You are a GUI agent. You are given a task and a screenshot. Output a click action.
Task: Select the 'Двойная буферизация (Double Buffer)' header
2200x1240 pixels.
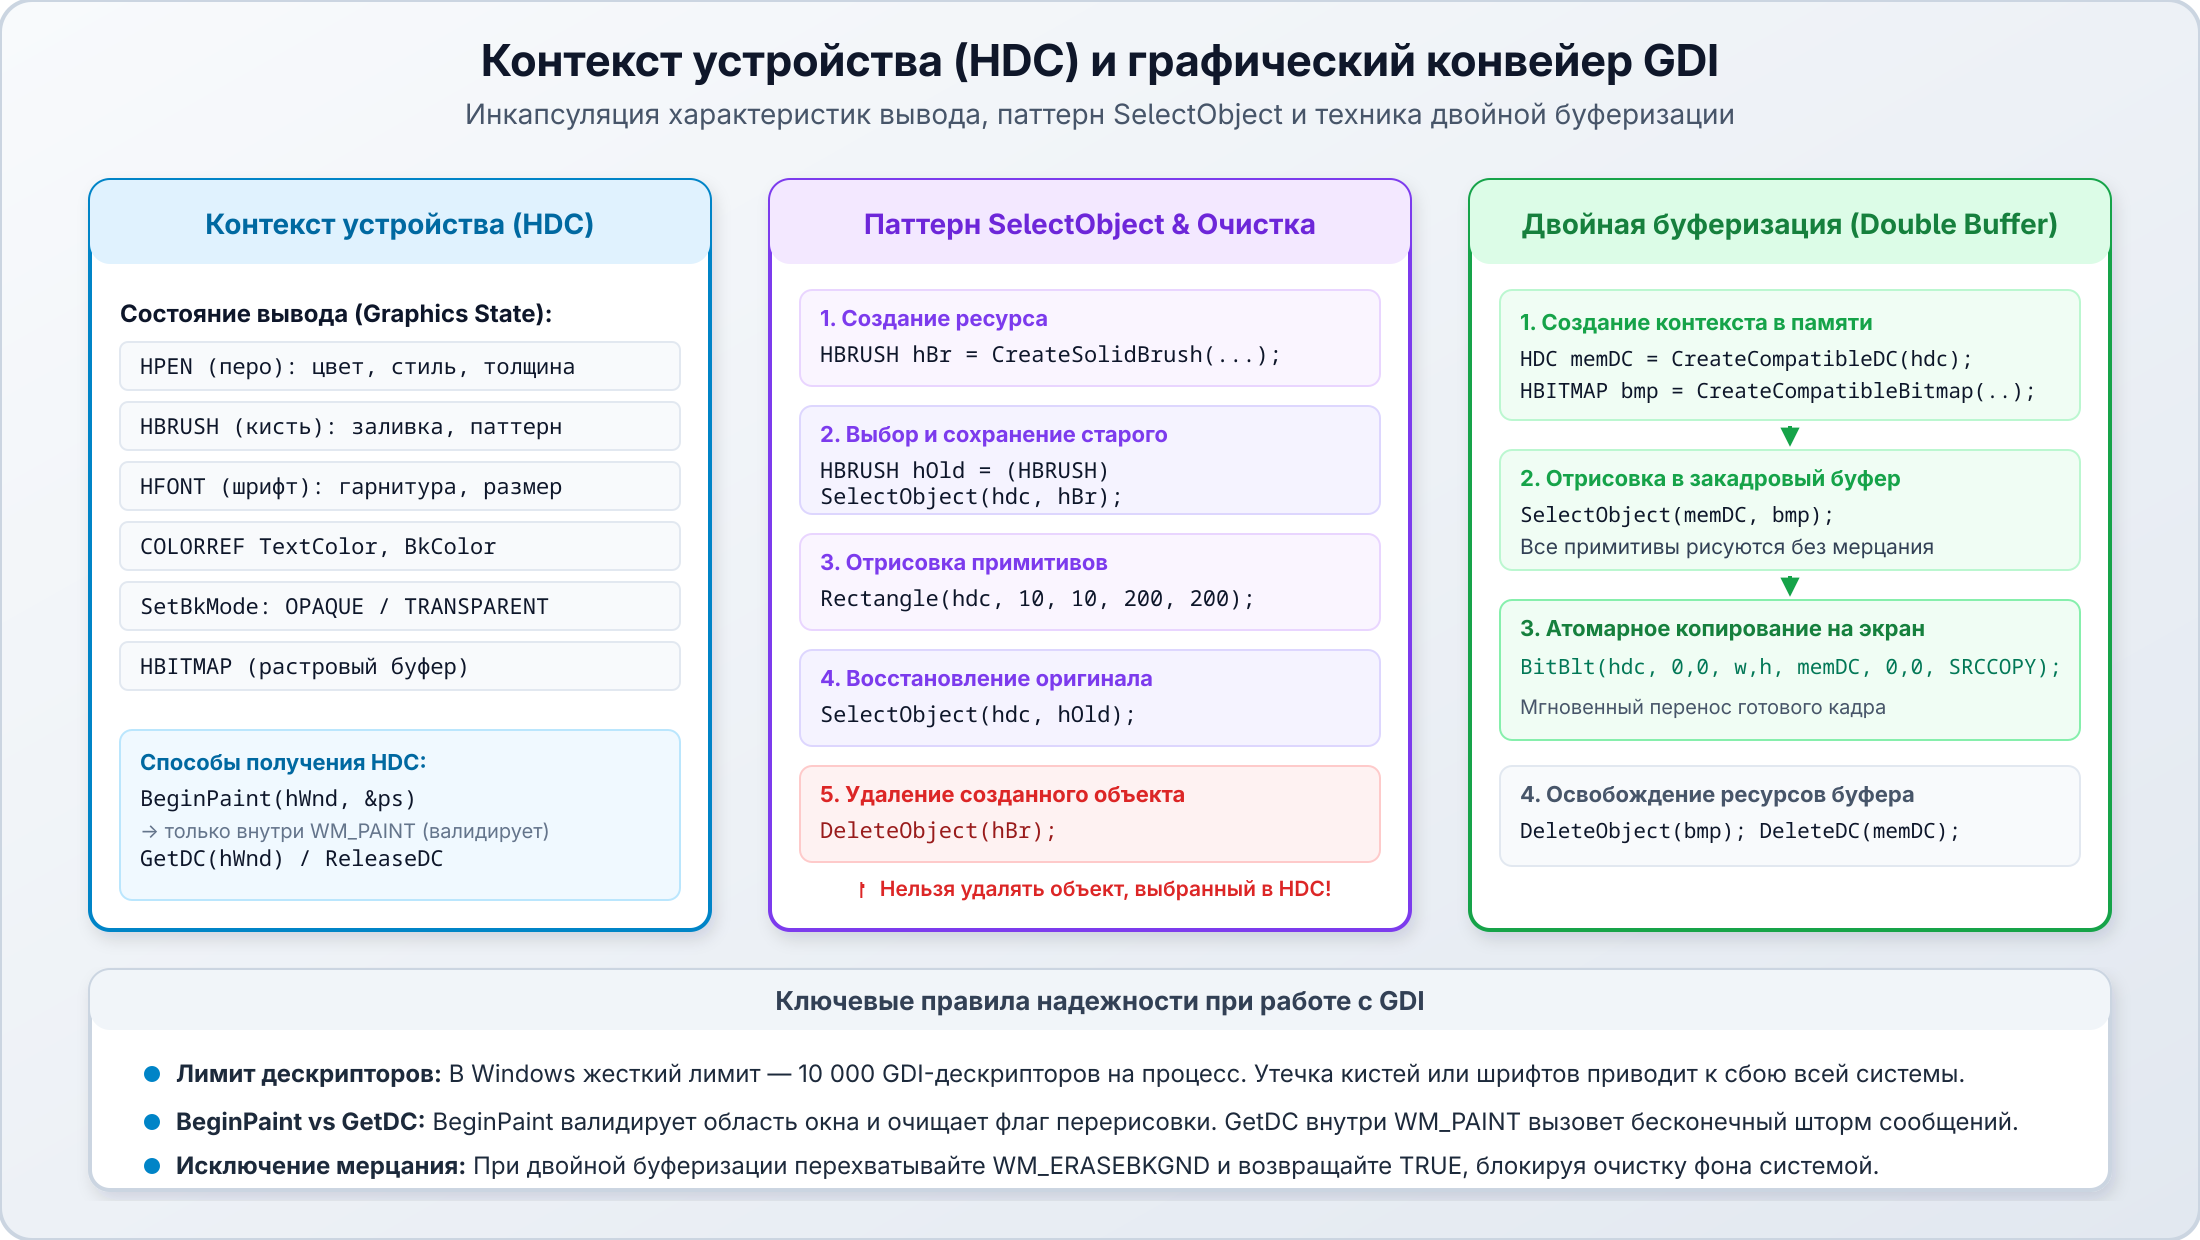1789,224
